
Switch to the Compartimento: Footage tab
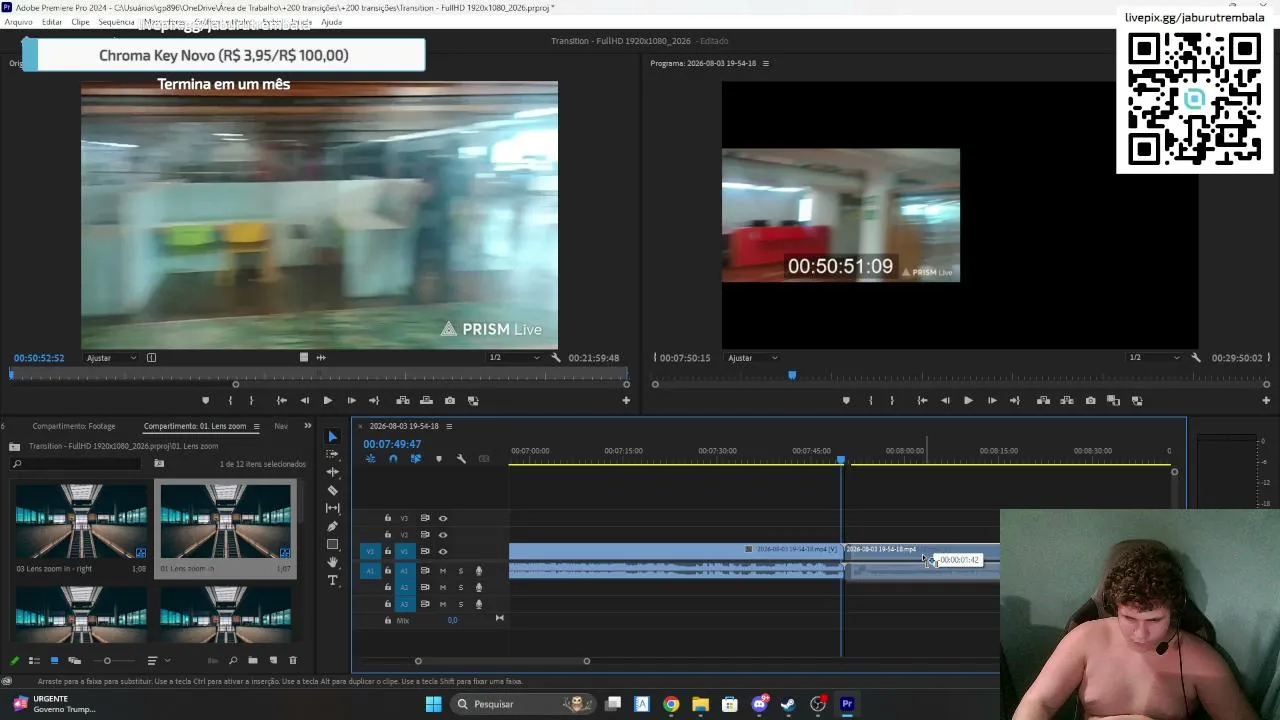[74, 426]
